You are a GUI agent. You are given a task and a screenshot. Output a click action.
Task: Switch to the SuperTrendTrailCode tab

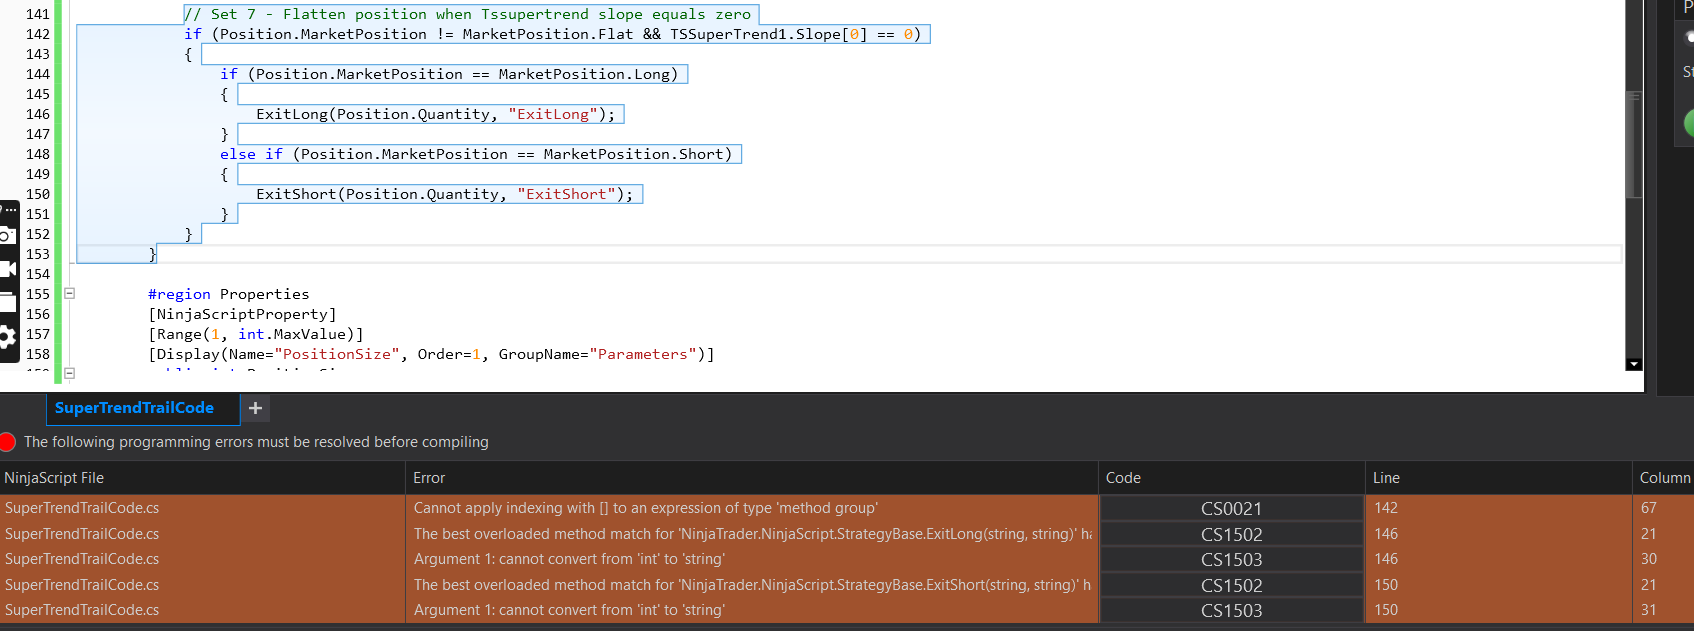[134, 408]
